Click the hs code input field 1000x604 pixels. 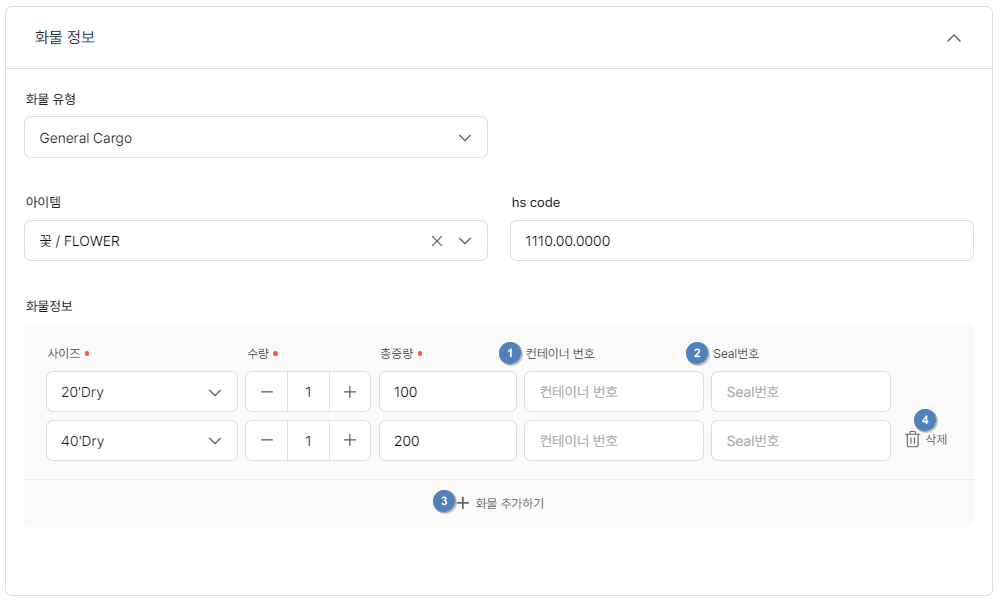(741, 241)
